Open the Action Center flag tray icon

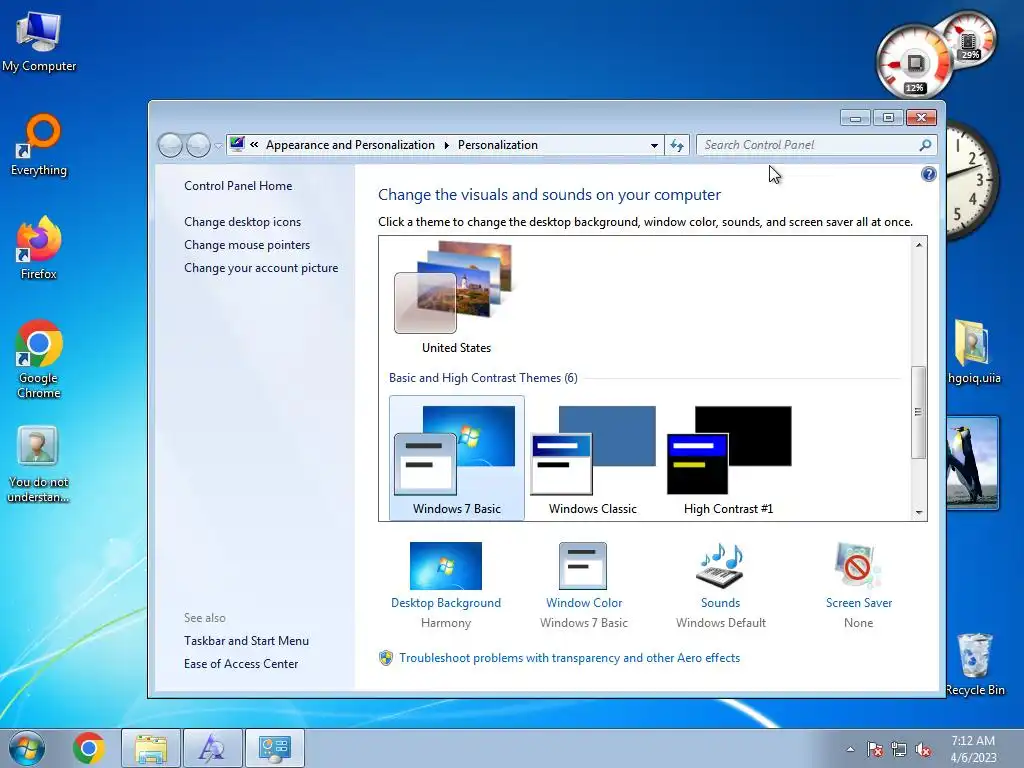tap(875, 749)
